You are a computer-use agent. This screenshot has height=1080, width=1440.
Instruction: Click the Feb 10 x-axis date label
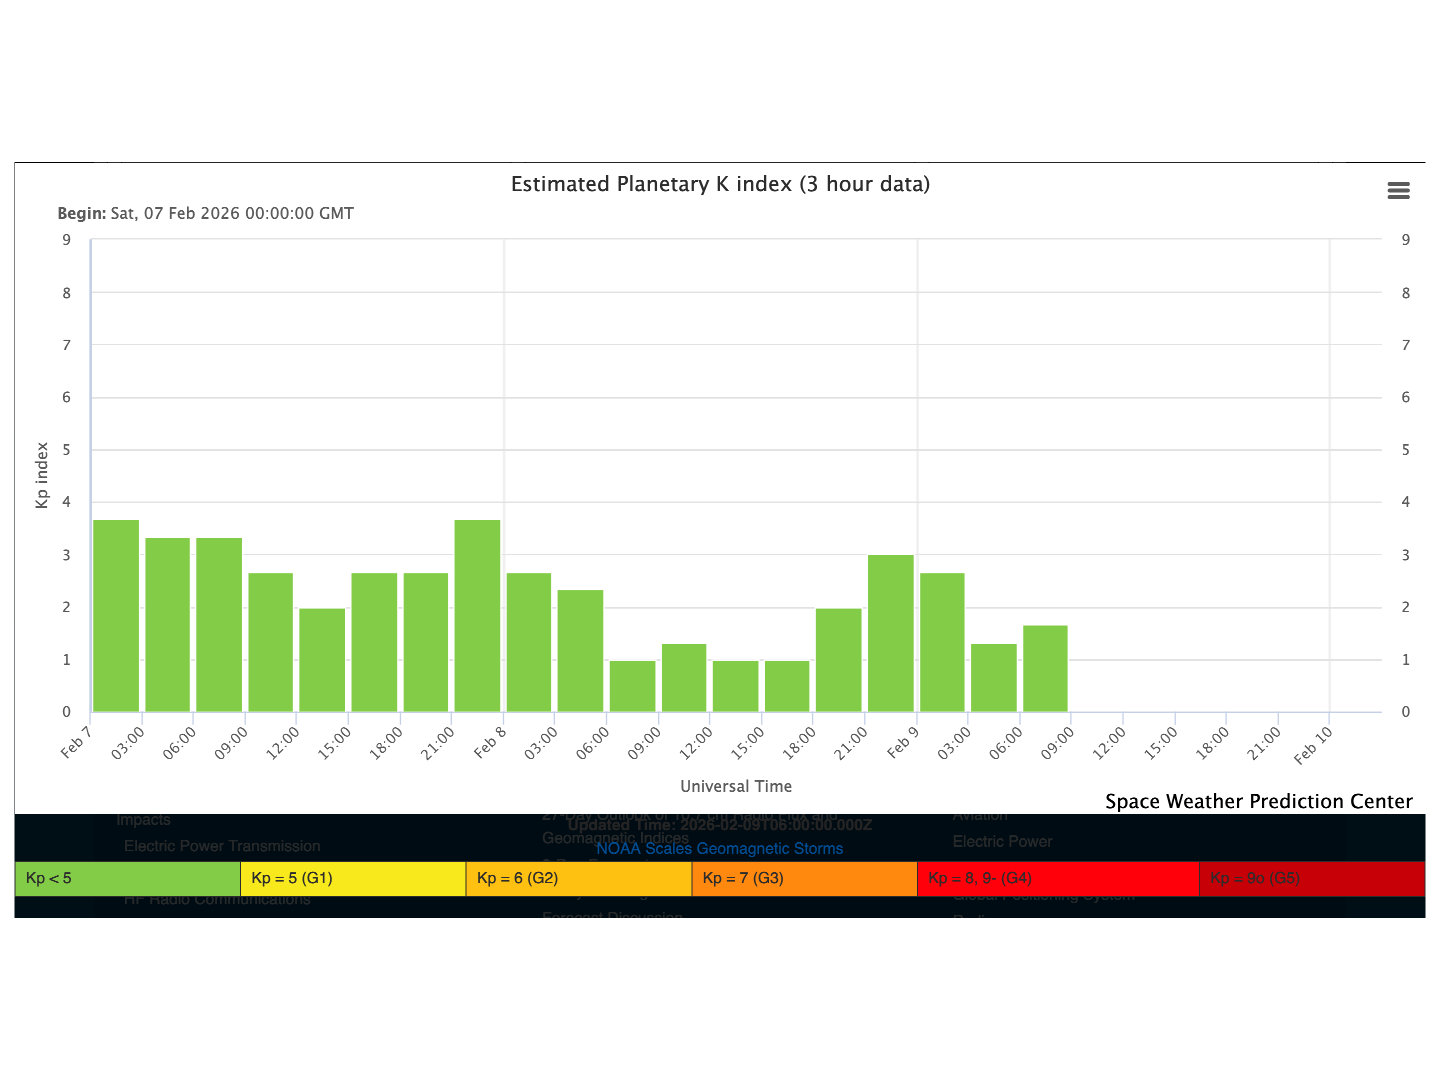click(1313, 746)
